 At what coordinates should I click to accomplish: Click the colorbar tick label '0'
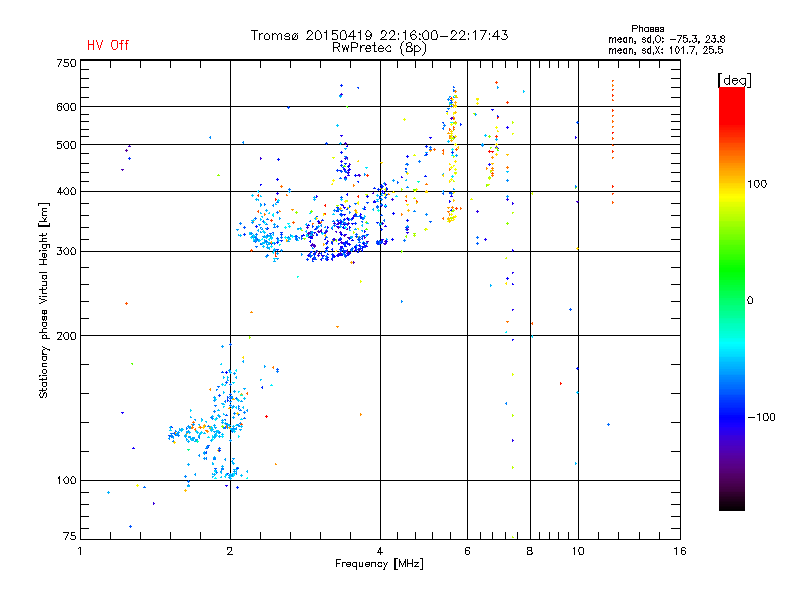(750, 301)
